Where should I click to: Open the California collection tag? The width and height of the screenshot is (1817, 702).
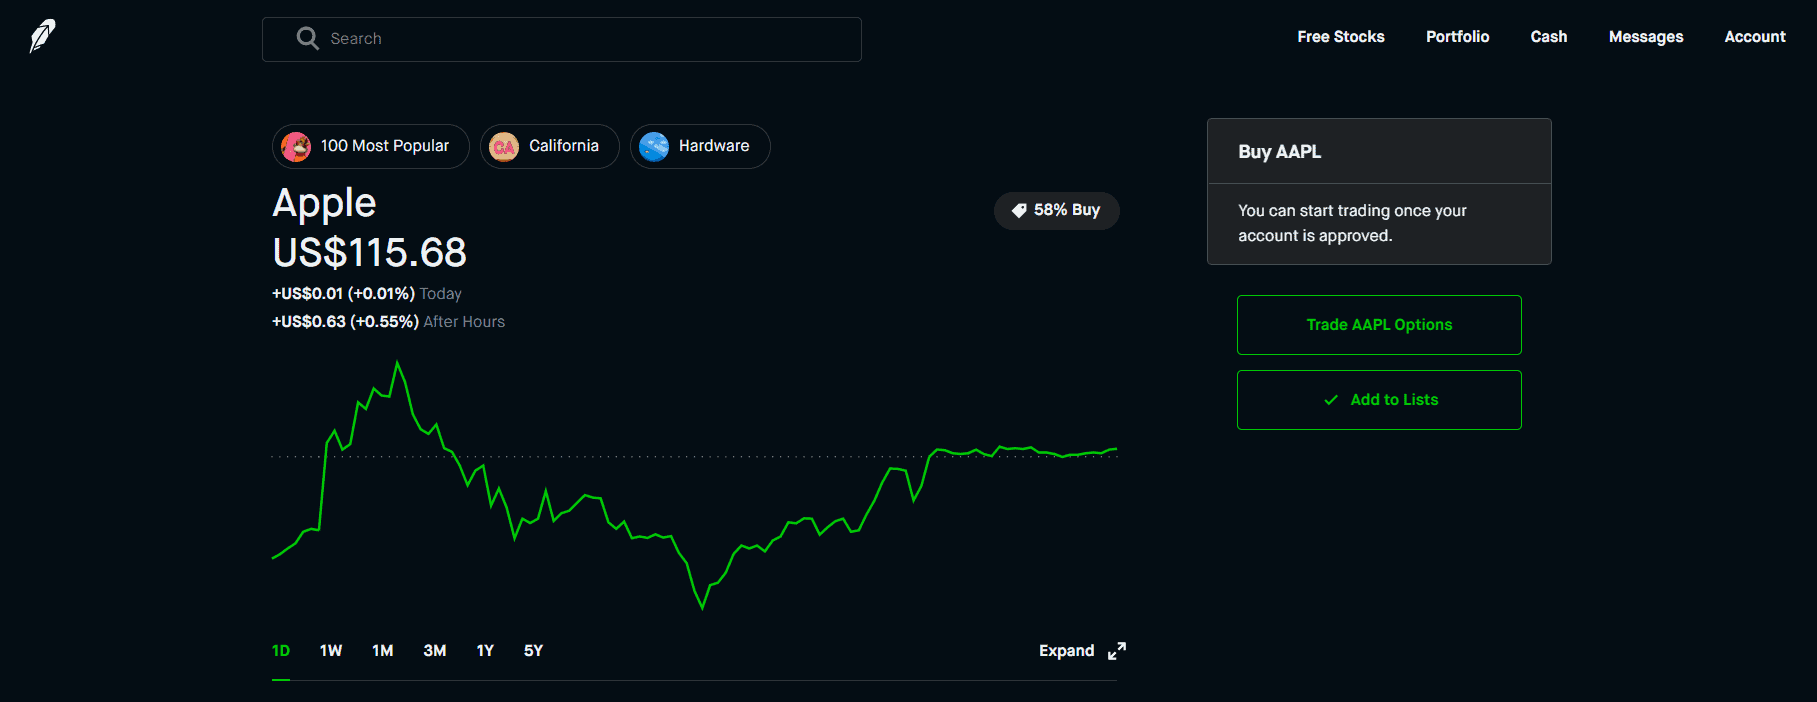pos(550,147)
